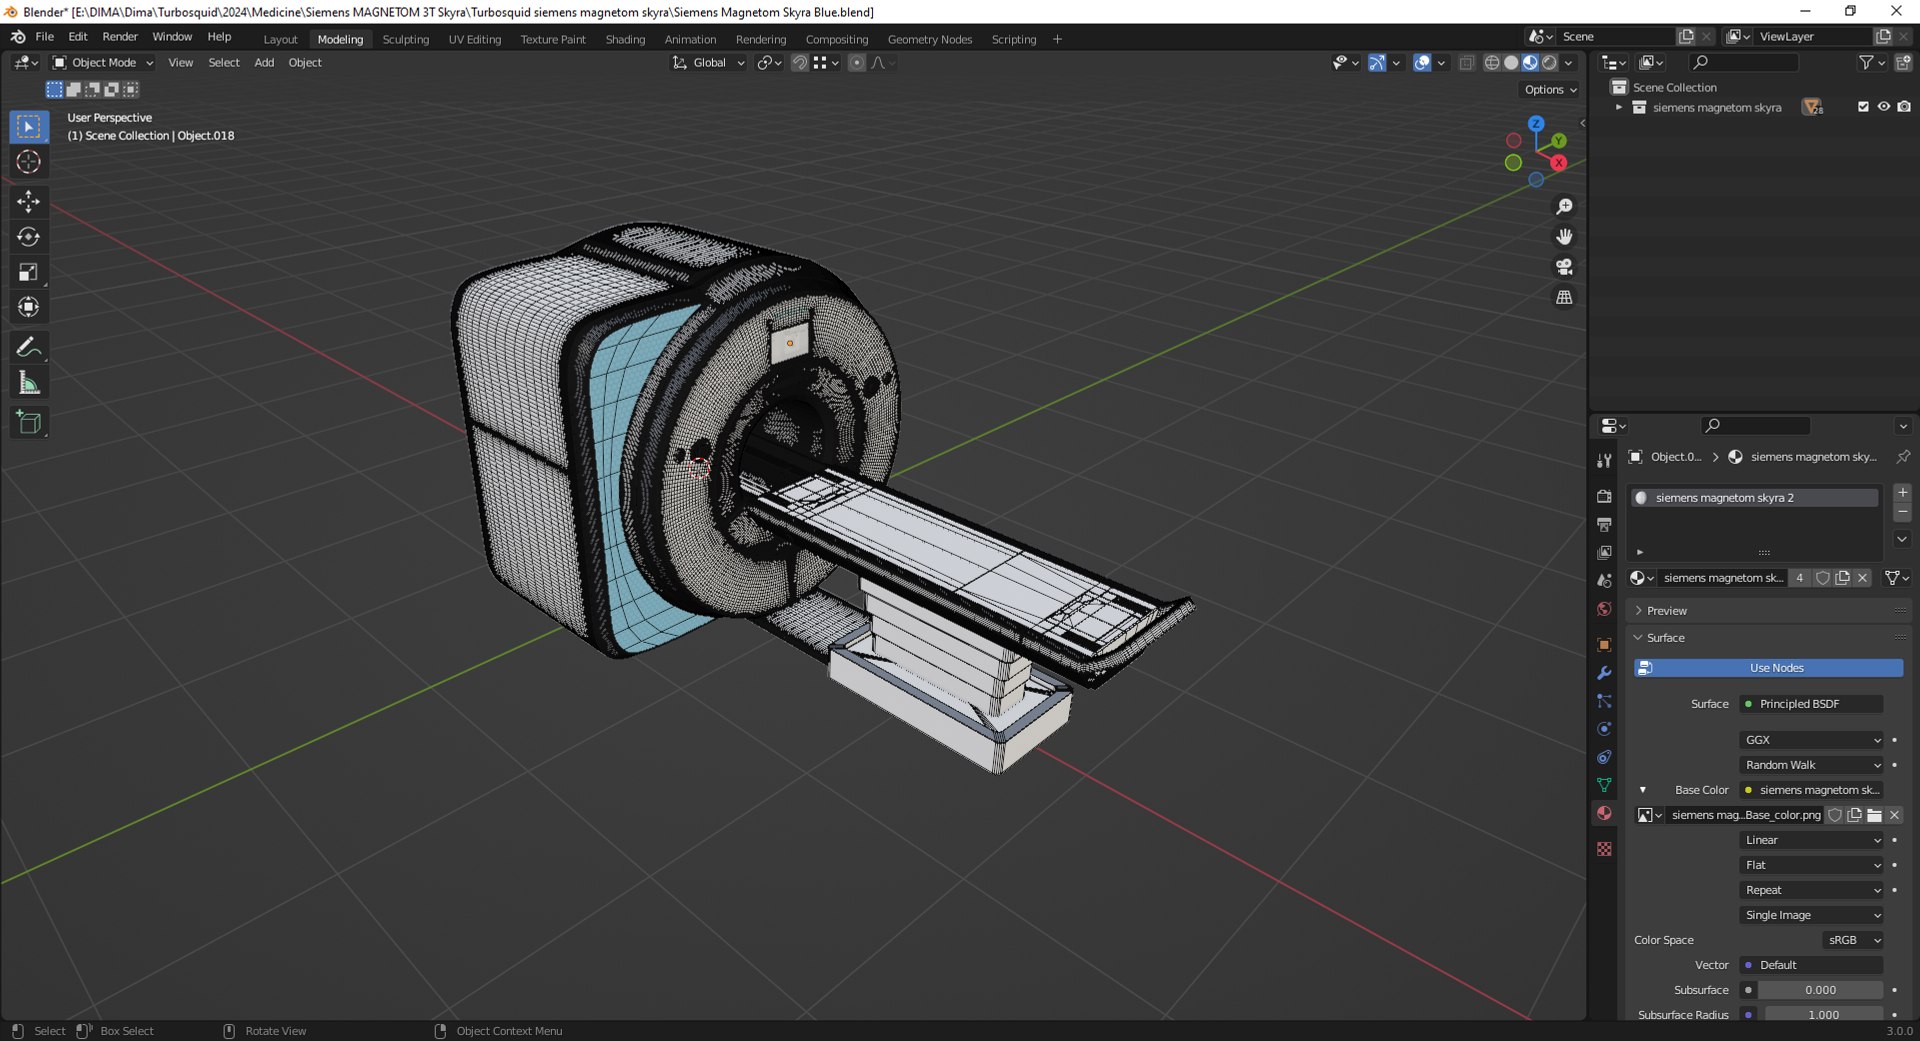This screenshot has height=1041, width=1920.
Task: Toggle proportional editing button
Action: (x=856, y=63)
